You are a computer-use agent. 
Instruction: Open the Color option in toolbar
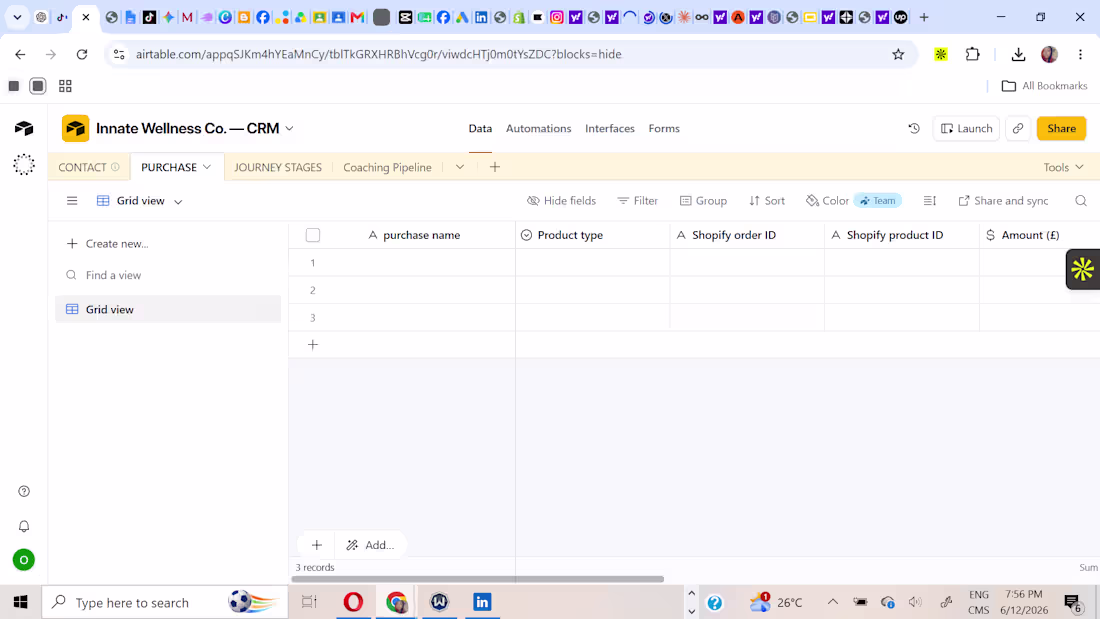(827, 201)
